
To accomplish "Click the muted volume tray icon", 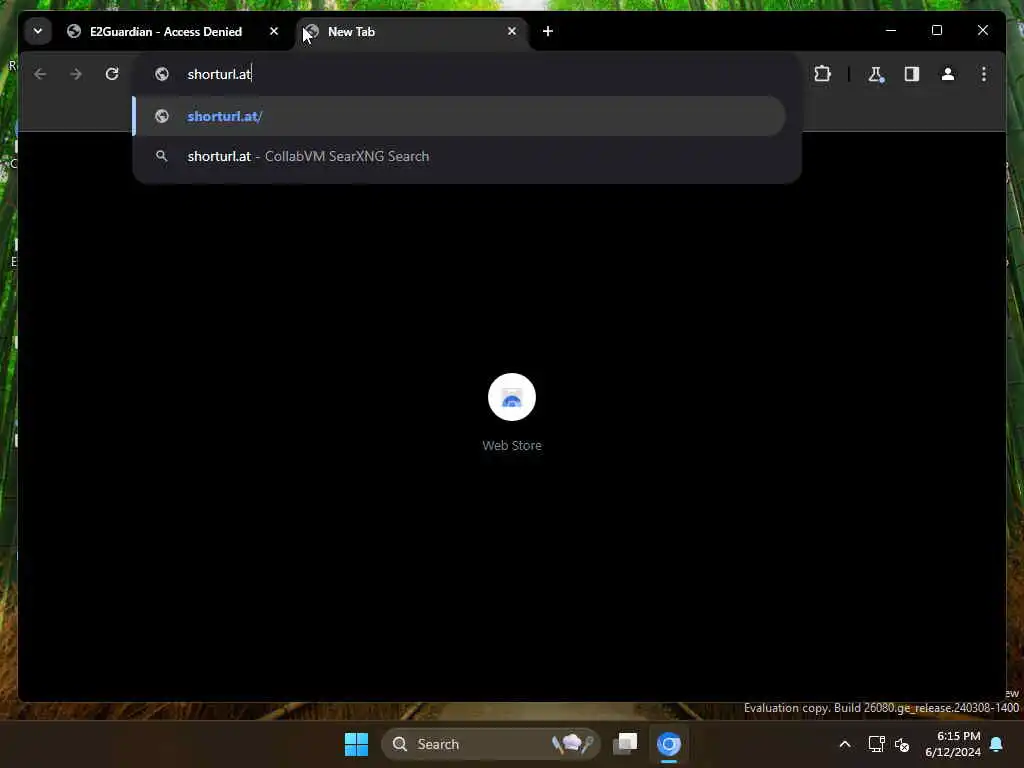I will 902,744.
